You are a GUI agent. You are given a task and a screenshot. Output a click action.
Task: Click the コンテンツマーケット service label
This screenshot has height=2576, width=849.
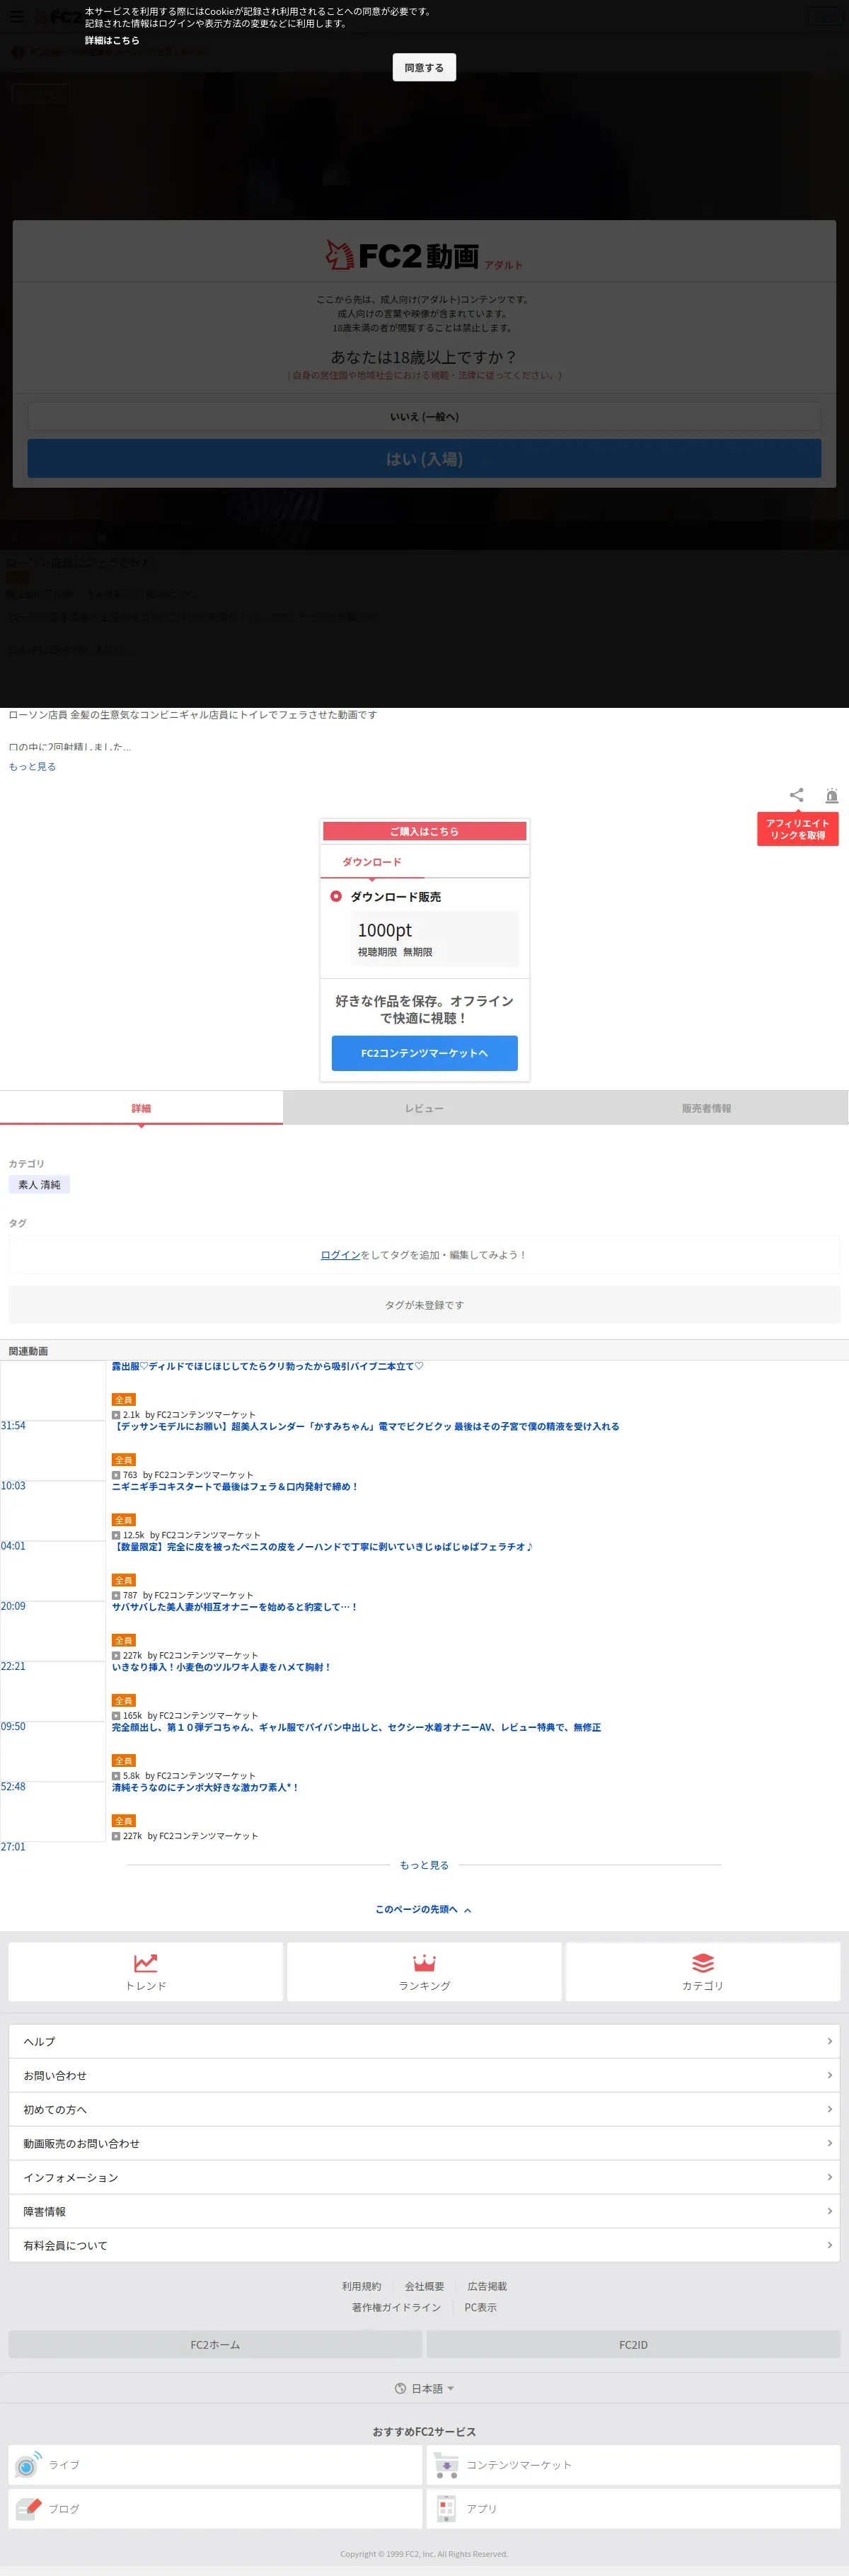(x=519, y=2466)
